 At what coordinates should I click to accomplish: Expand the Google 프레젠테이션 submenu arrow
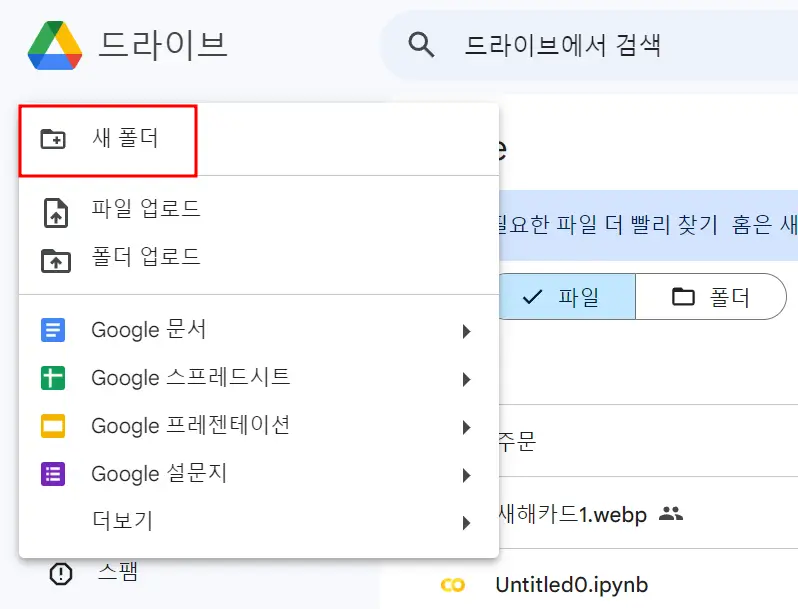[466, 427]
